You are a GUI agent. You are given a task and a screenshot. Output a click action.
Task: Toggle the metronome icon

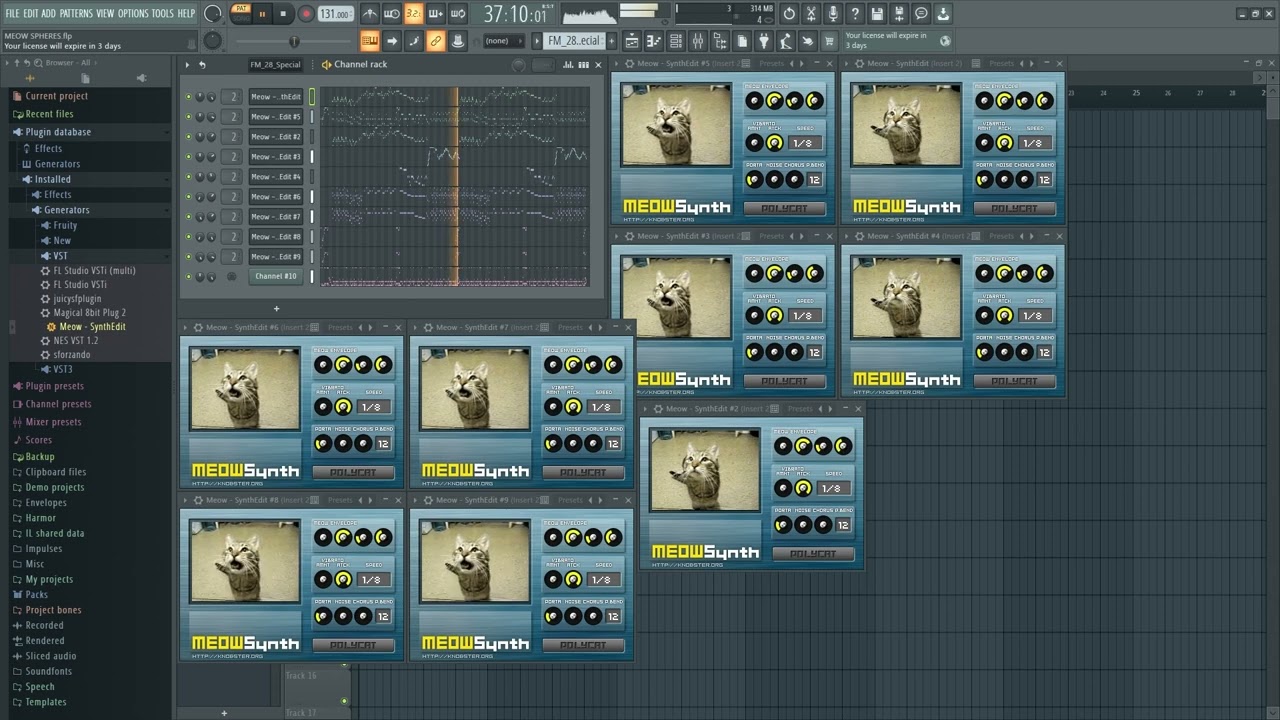point(370,14)
